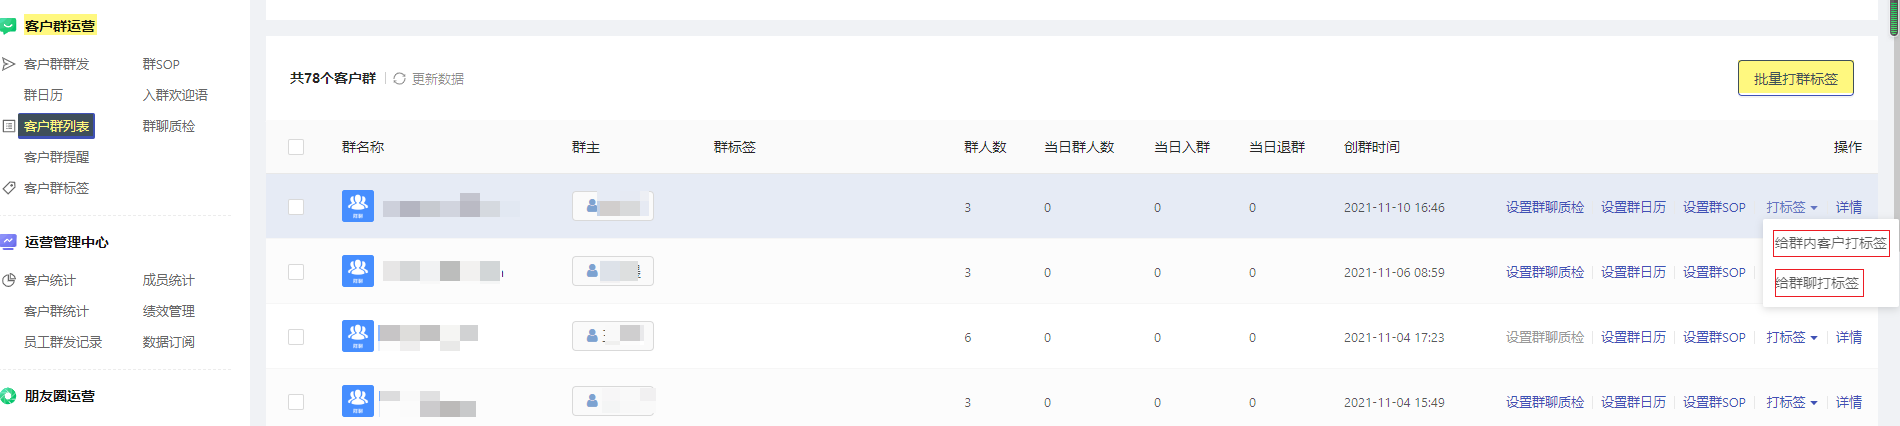Click the group avatar icon in the first row
This screenshot has width=1900, height=426.
(358, 206)
